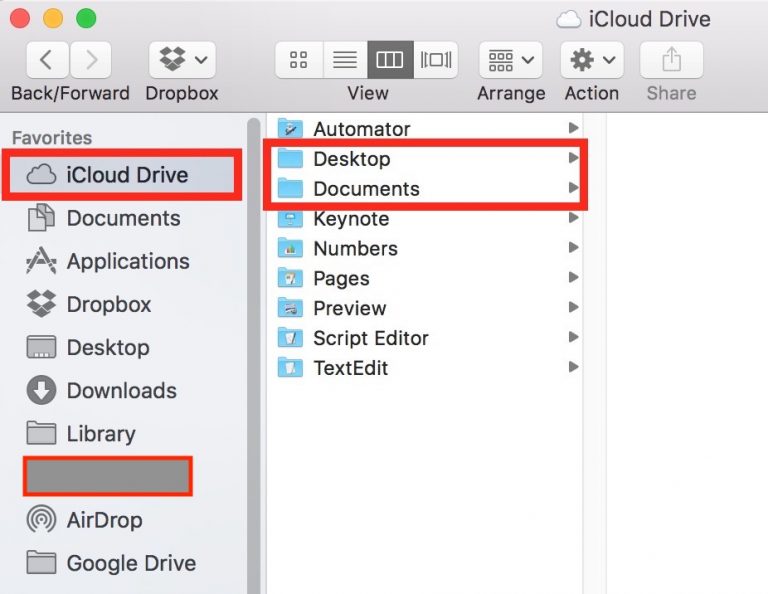Select the Pages folder name
The image size is (768, 594).
[x=341, y=279]
